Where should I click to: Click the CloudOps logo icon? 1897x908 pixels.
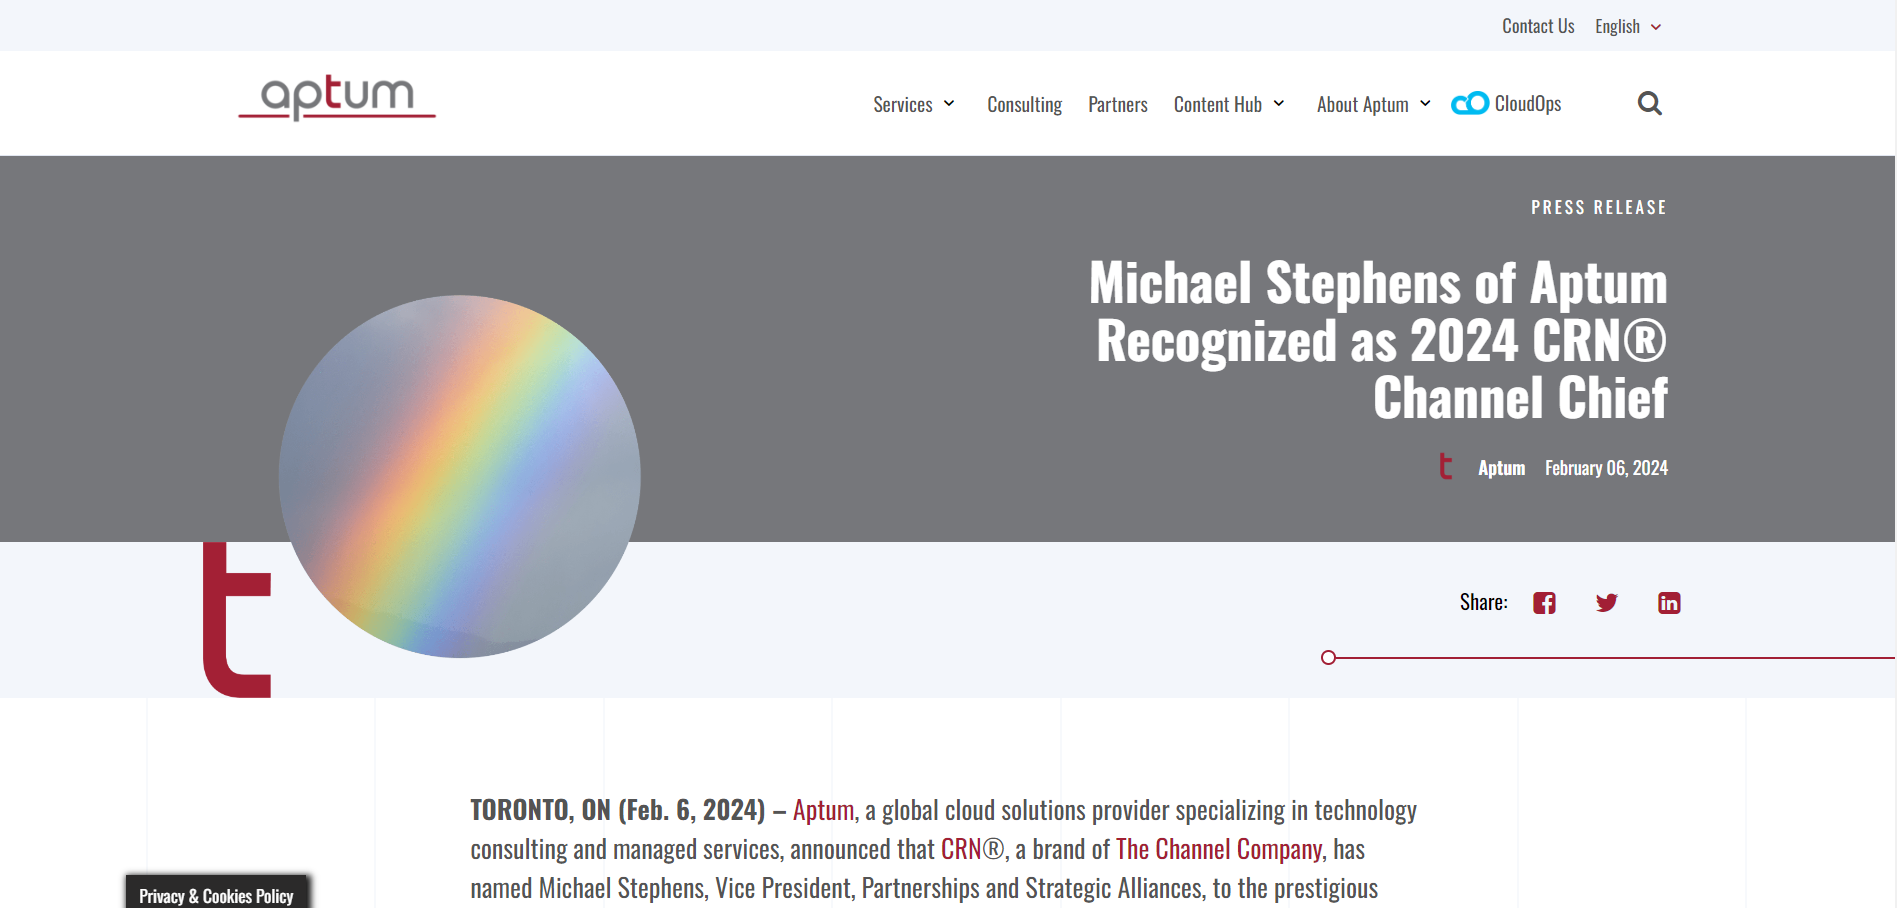[x=1468, y=103]
